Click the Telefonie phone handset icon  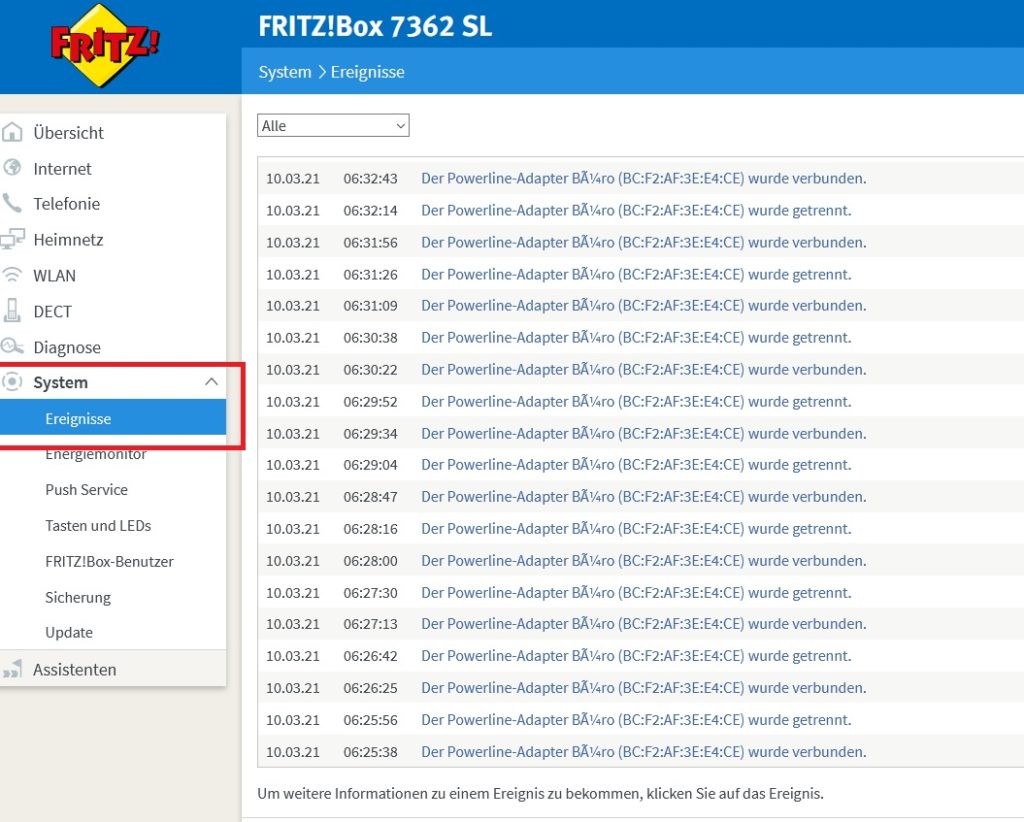click(12, 203)
